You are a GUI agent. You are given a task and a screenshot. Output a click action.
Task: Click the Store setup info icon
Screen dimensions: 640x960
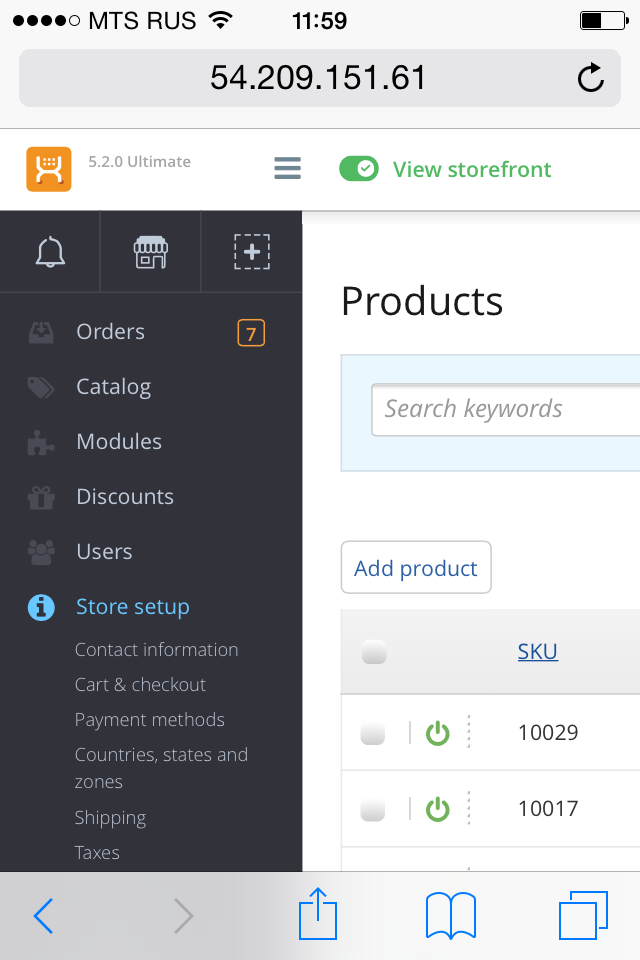[x=41, y=607]
